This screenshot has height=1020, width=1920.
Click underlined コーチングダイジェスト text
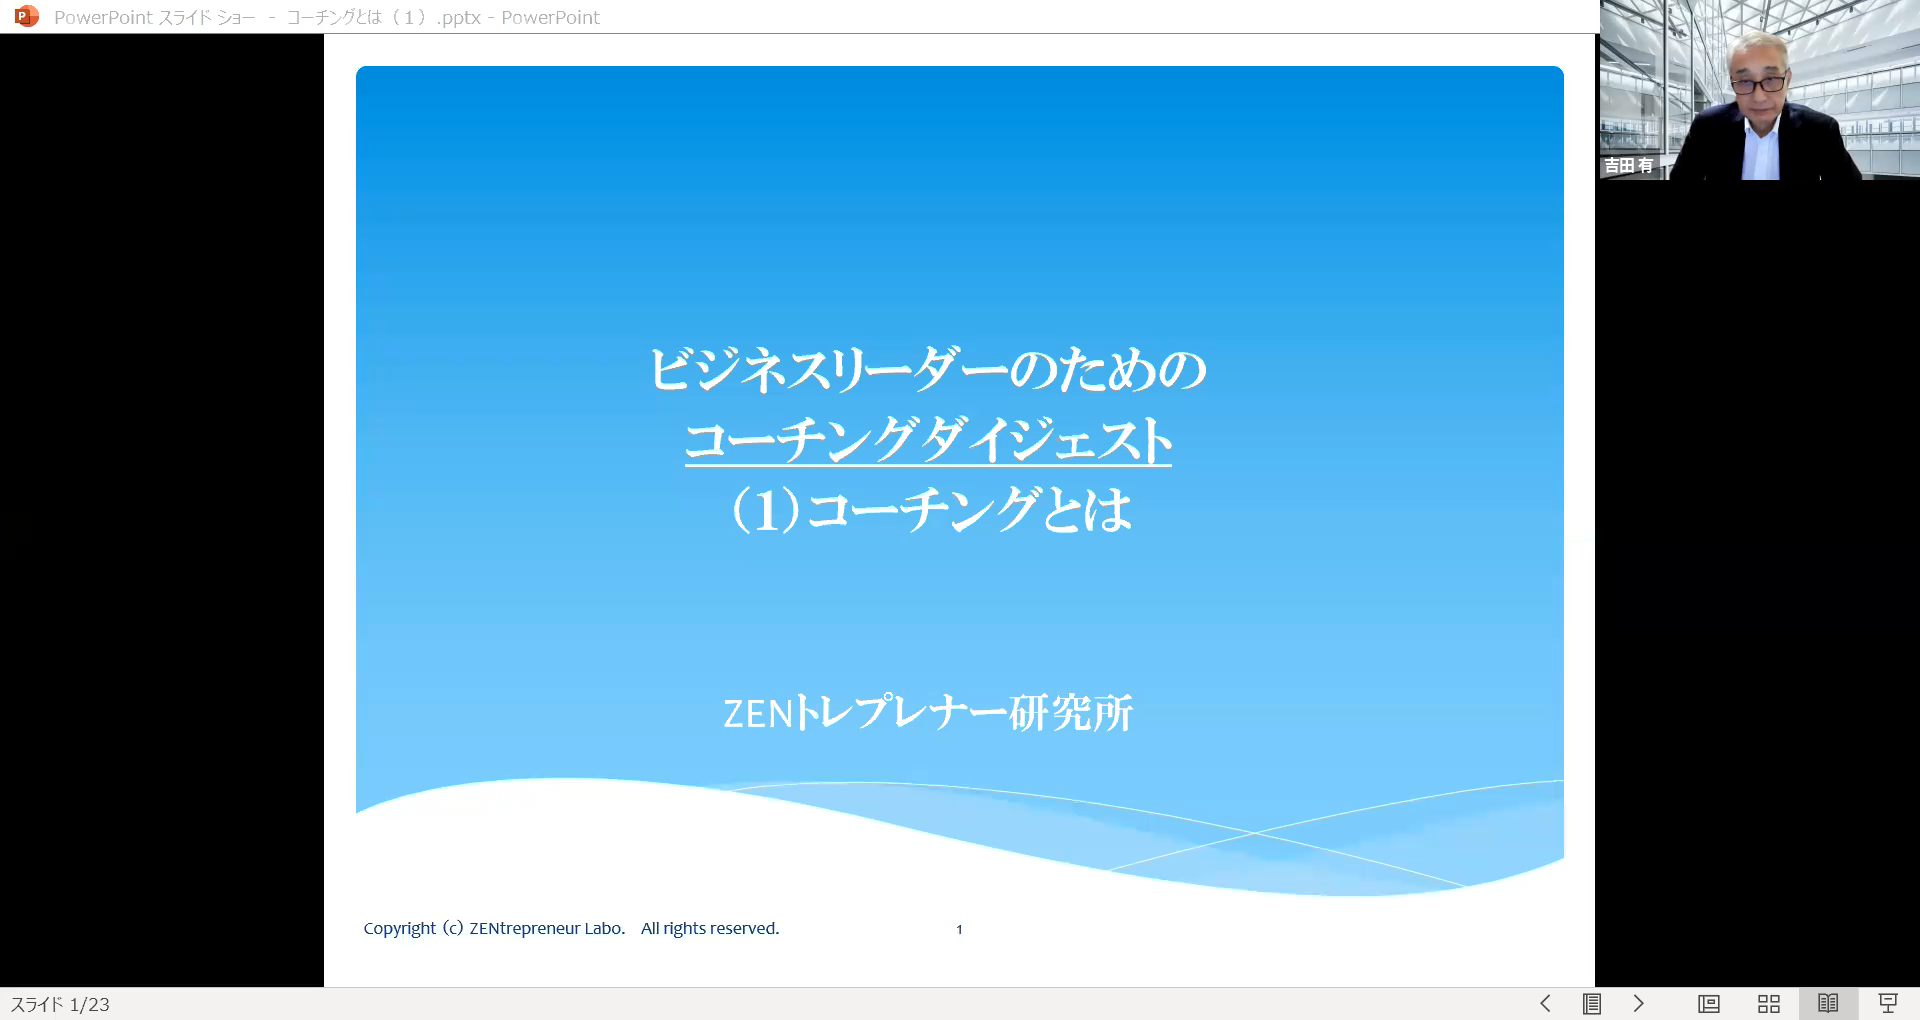(x=927, y=441)
